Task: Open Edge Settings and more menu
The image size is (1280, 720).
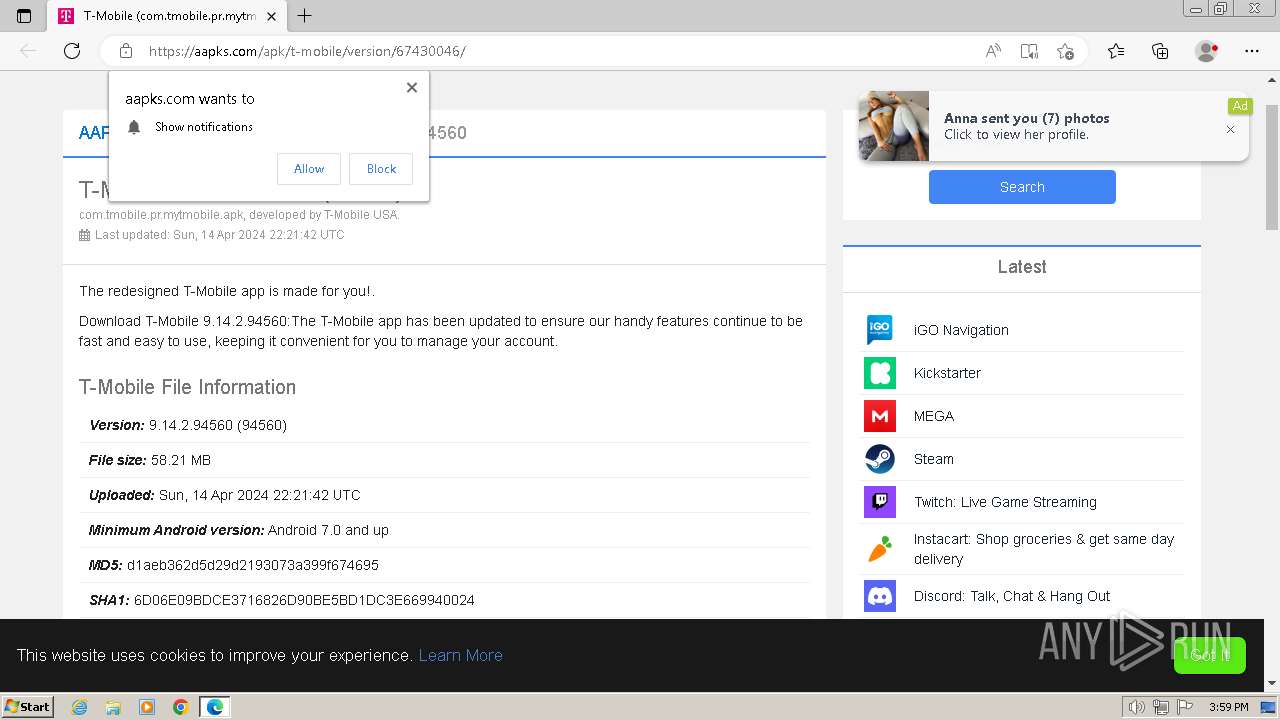Action: [1252, 51]
